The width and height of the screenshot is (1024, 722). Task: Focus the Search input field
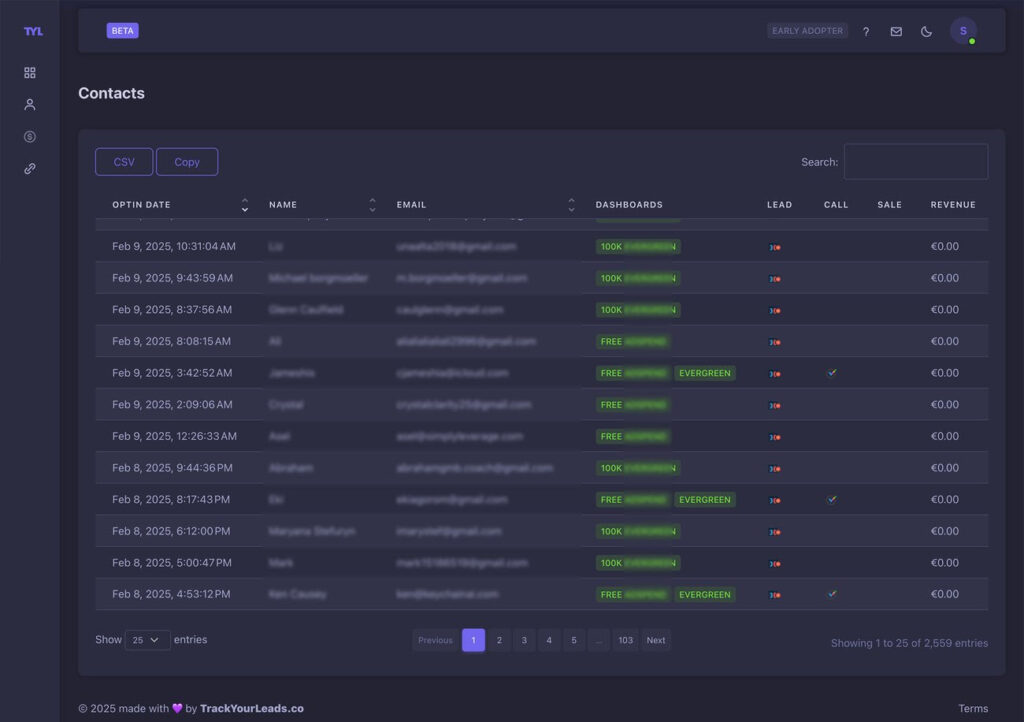tap(916, 162)
